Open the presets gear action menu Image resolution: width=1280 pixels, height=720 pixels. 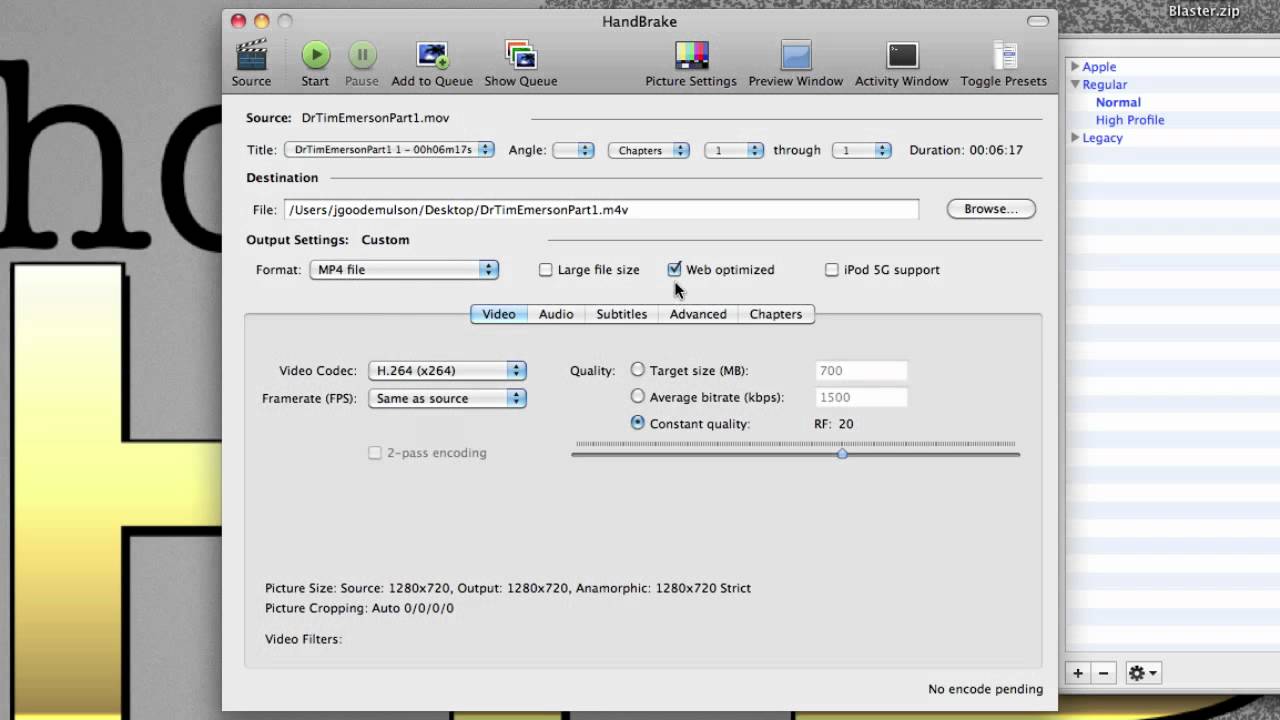click(x=1142, y=673)
